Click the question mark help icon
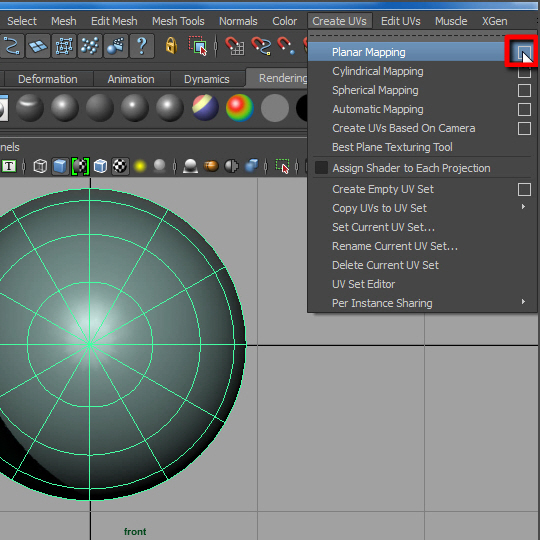 (142, 46)
